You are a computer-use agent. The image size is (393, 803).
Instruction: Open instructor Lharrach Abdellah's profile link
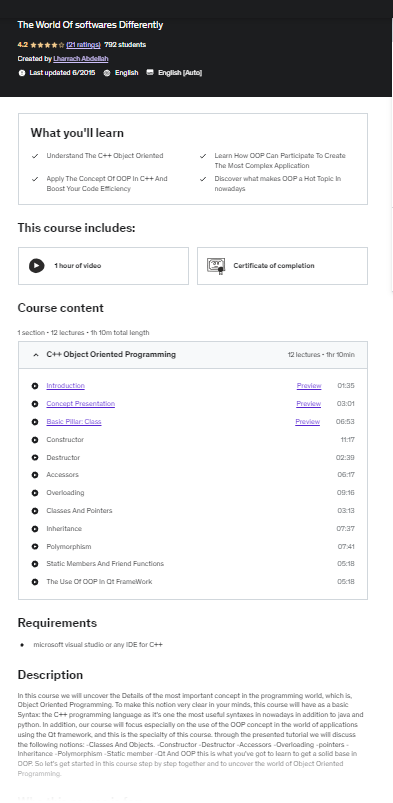click(x=80, y=59)
